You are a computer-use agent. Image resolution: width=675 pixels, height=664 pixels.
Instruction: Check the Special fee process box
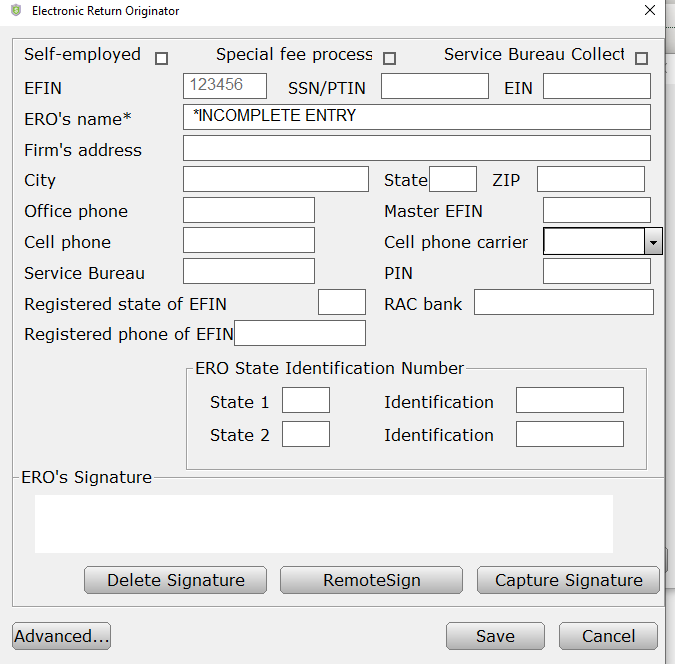[389, 58]
